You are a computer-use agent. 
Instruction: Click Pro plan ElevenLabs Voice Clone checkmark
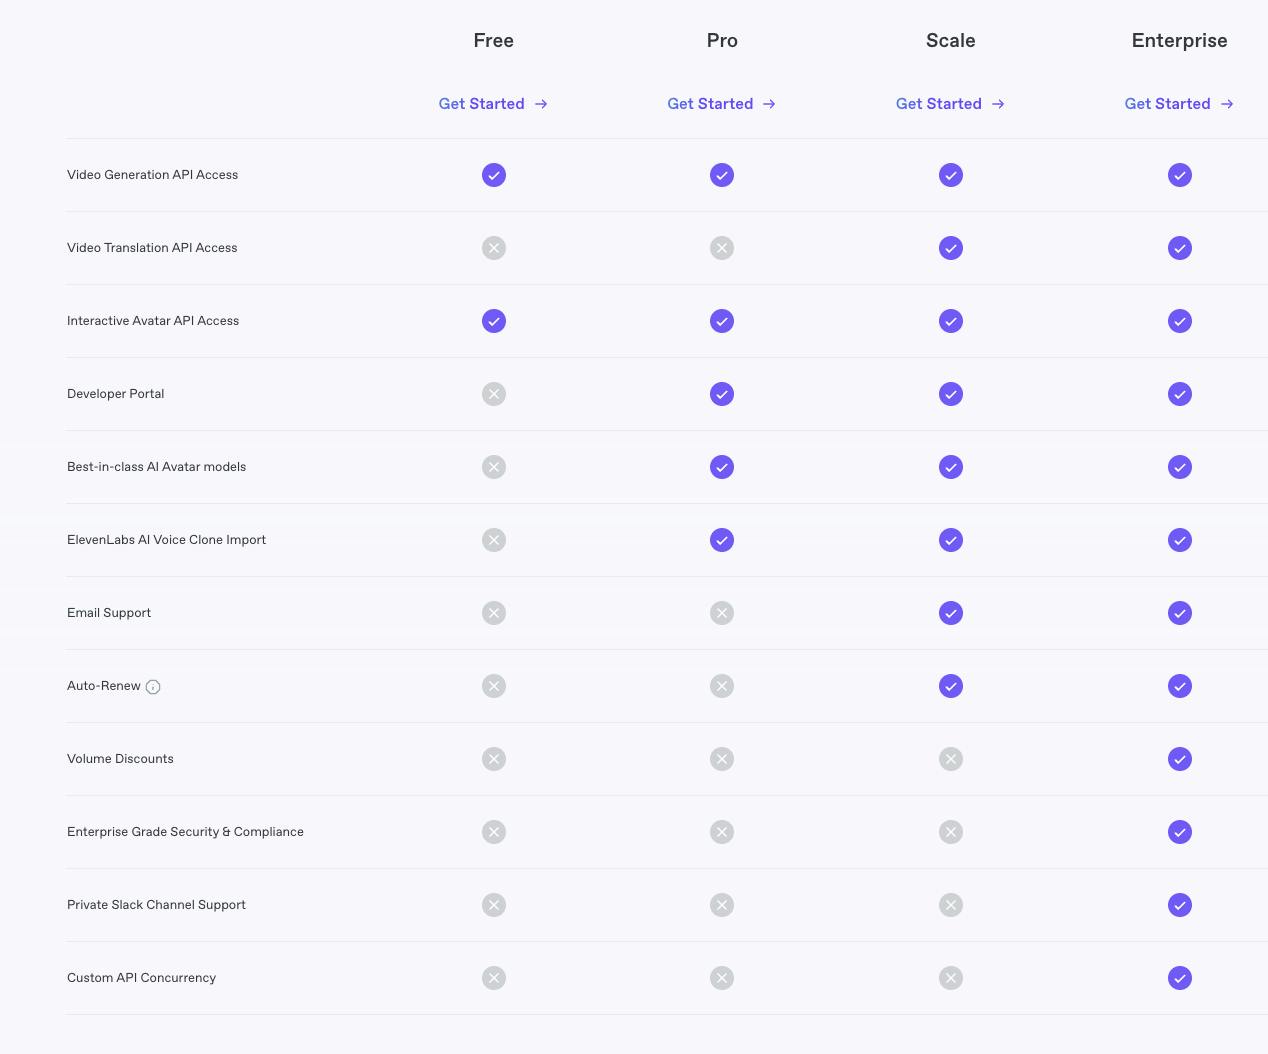click(x=722, y=540)
